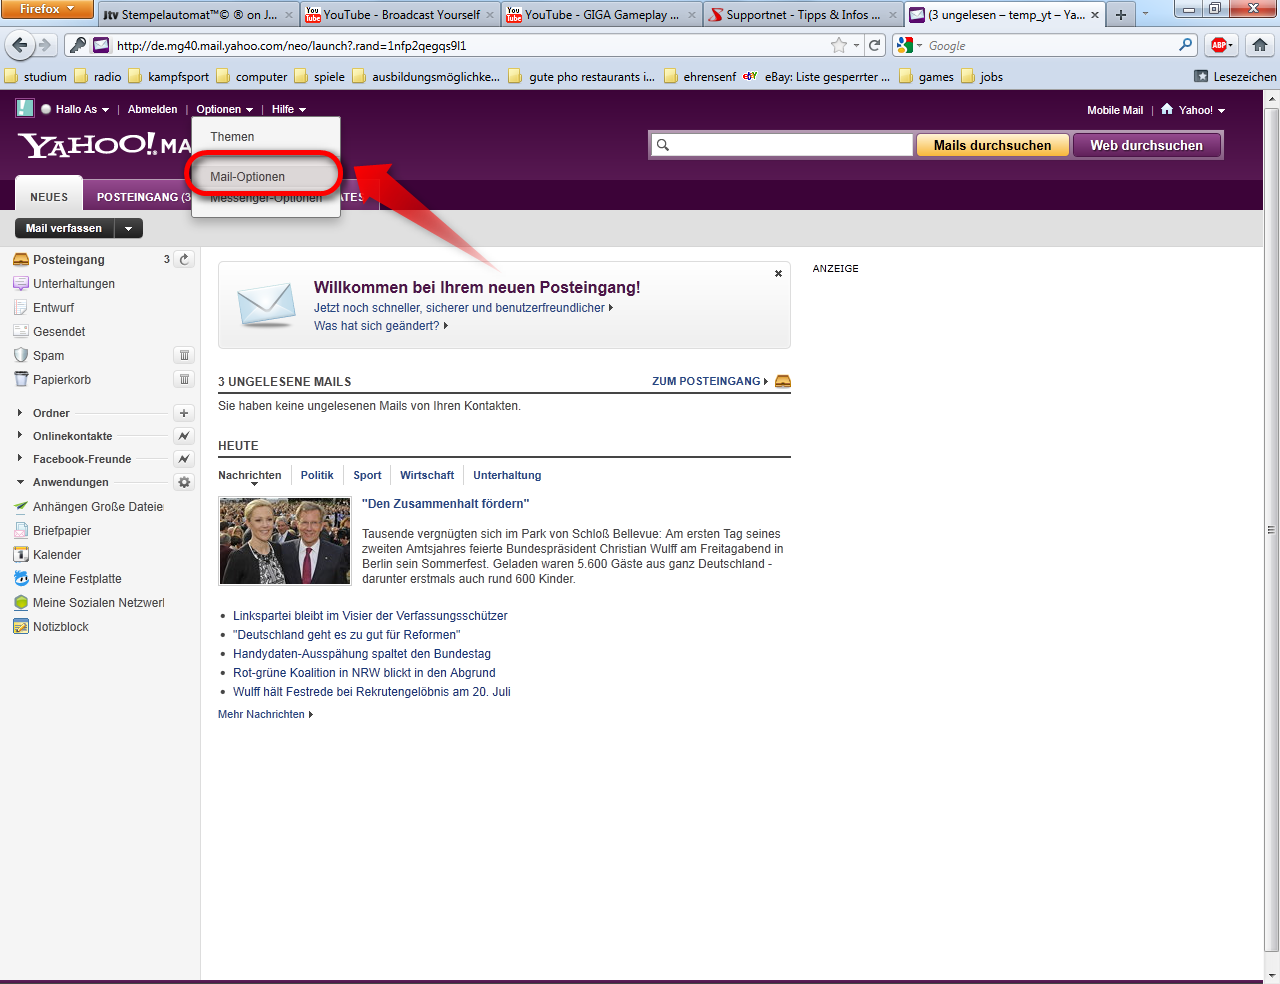Empty Papierkorb with its trash icon
This screenshot has width=1280, height=984.
coord(184,379)
